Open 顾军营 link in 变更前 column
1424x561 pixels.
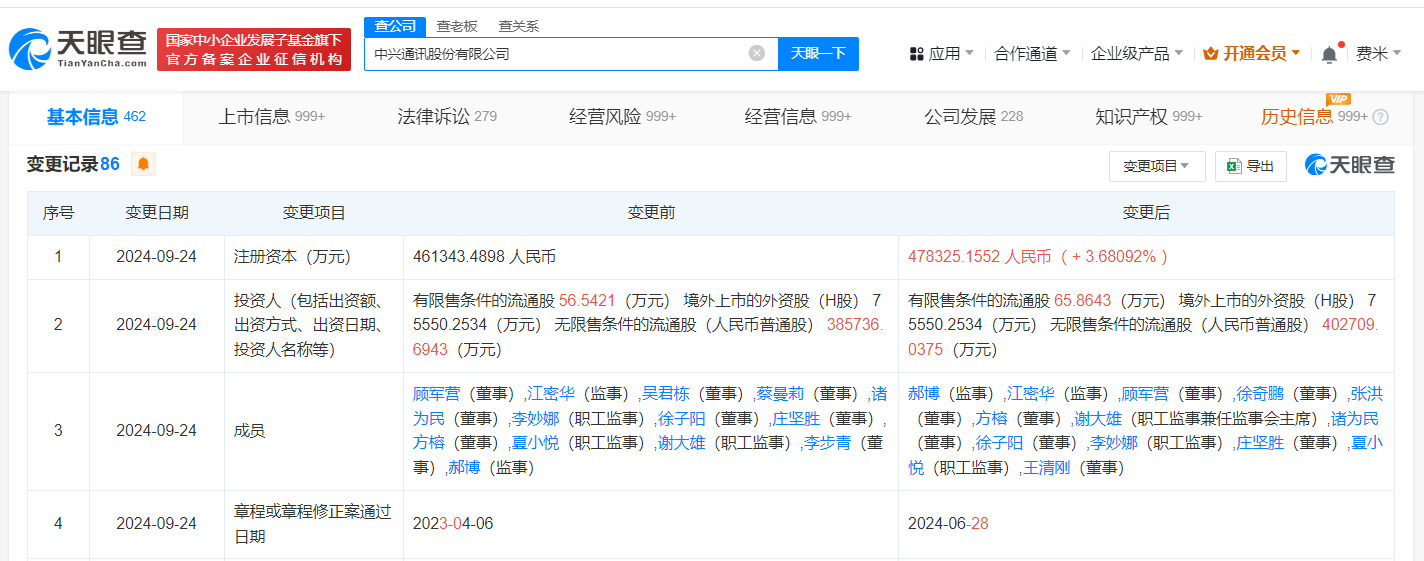click(x=435, y=393)
